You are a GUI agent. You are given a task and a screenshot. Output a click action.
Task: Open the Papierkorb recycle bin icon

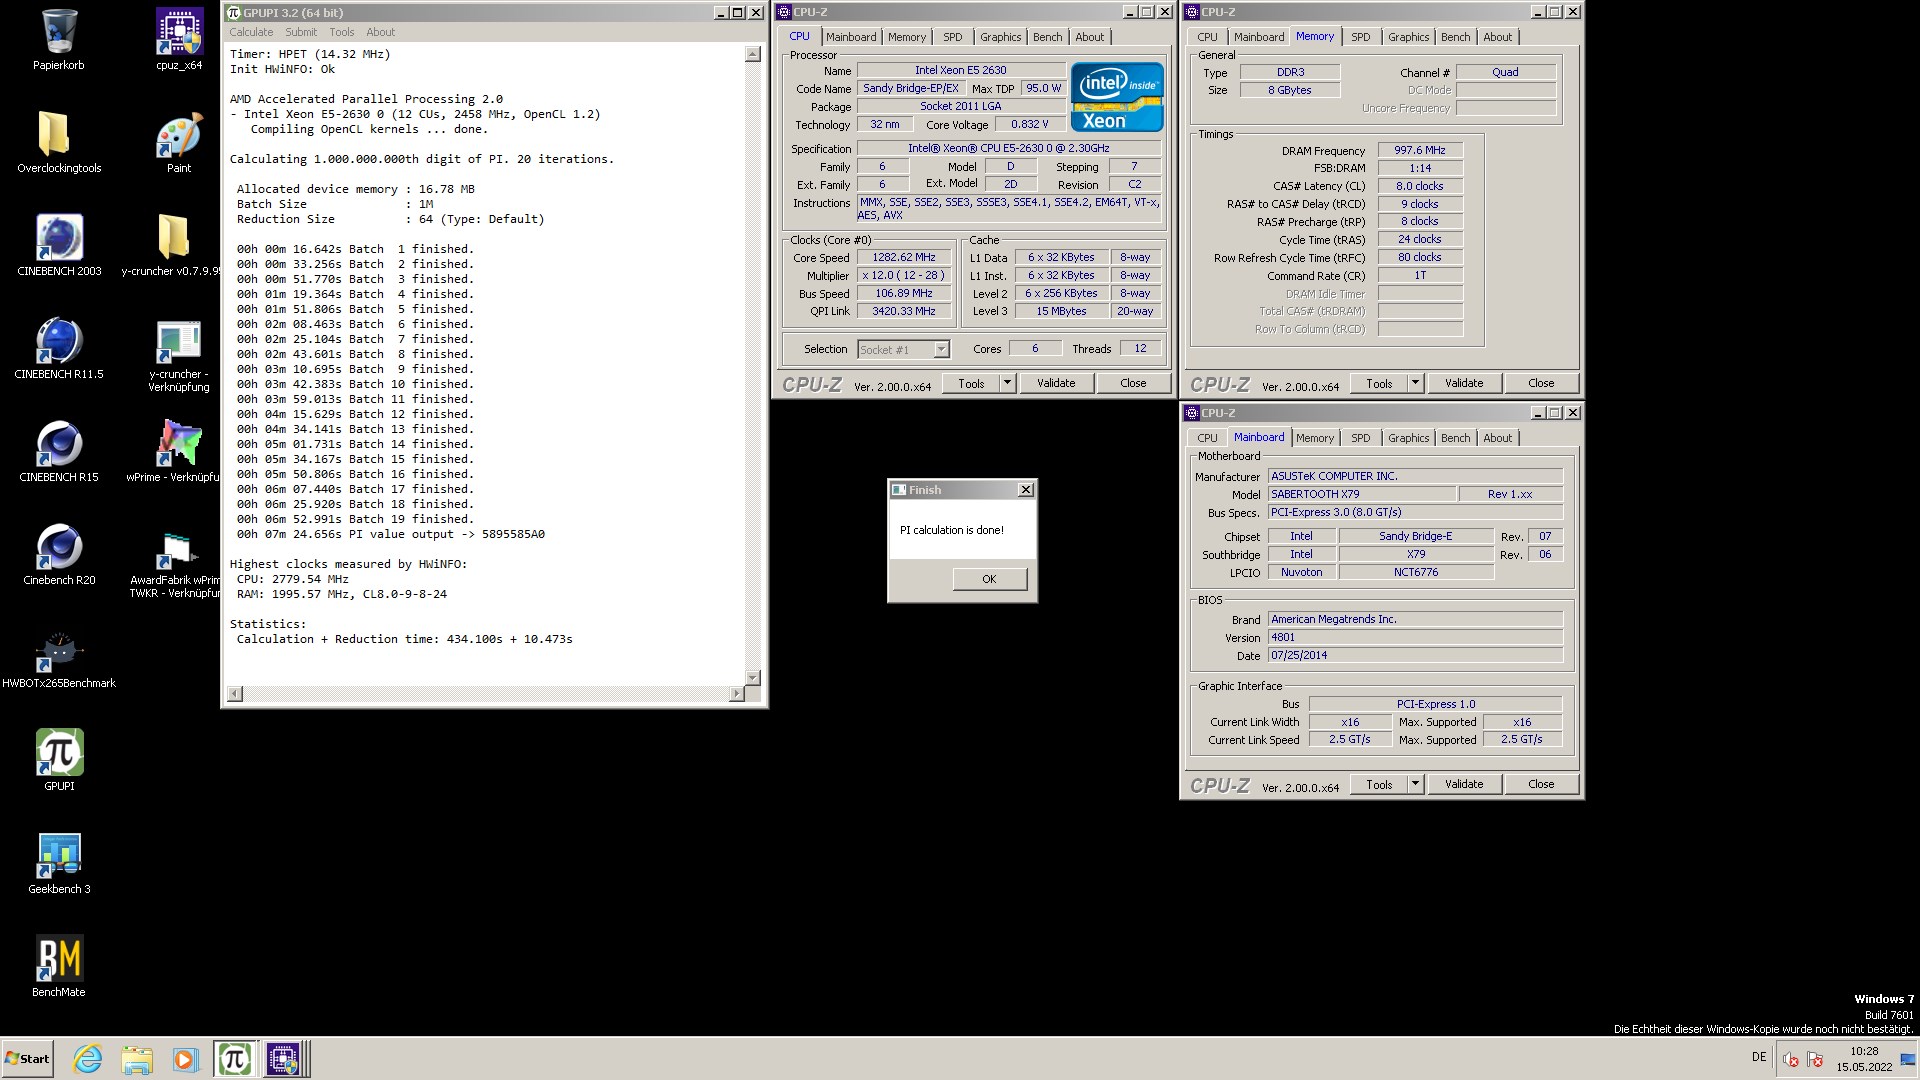point(59,40)
